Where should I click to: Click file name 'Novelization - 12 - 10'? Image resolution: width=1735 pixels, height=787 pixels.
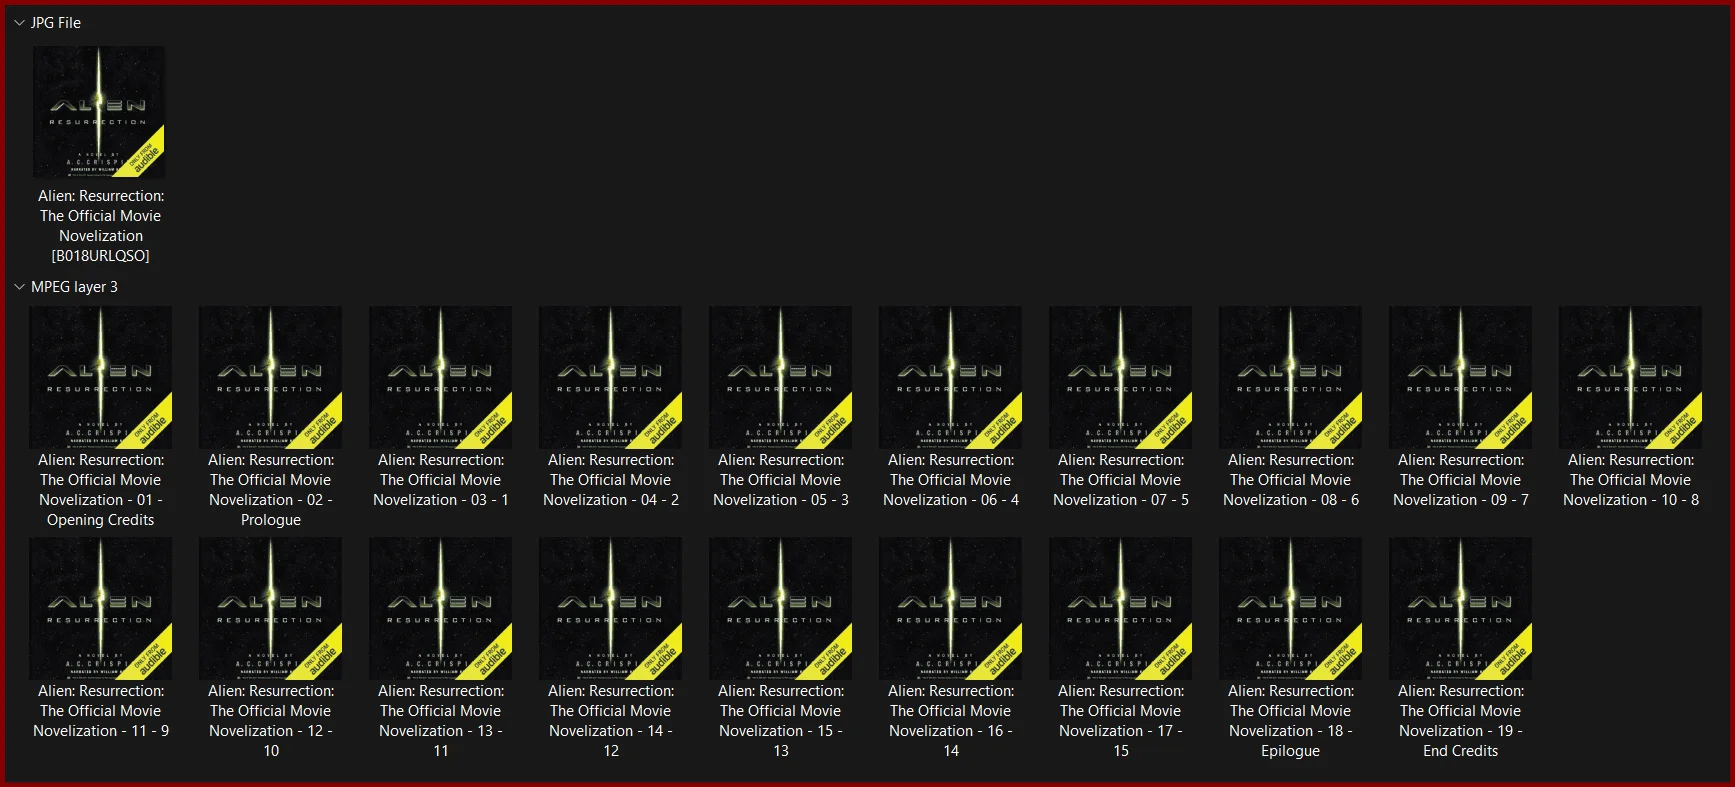click(271, 721)
